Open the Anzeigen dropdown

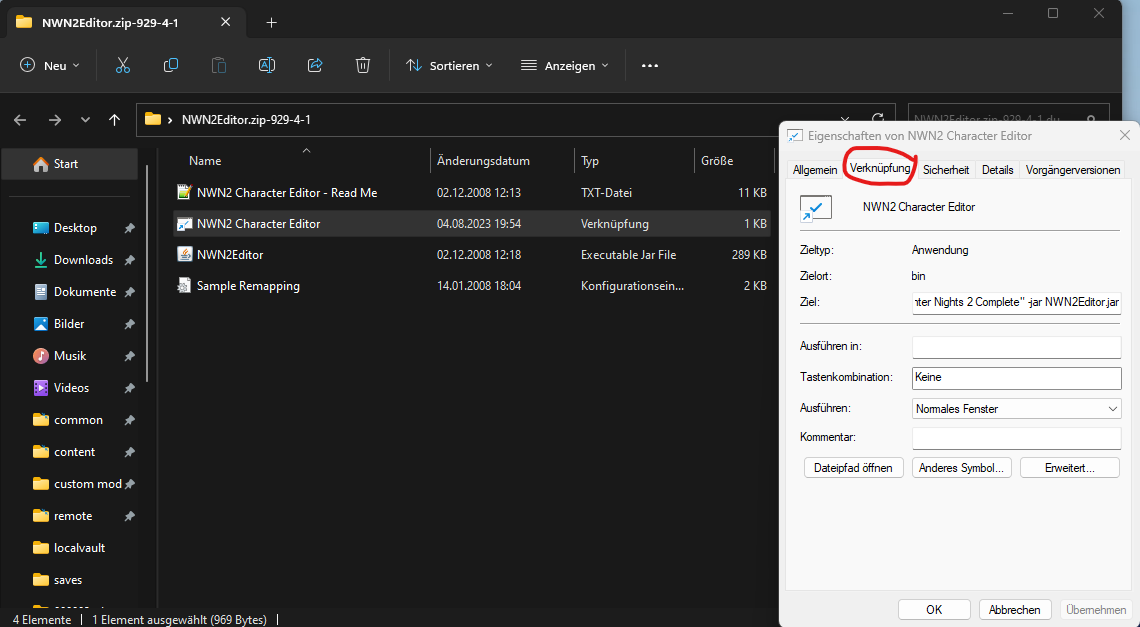(x=564, y=65)
